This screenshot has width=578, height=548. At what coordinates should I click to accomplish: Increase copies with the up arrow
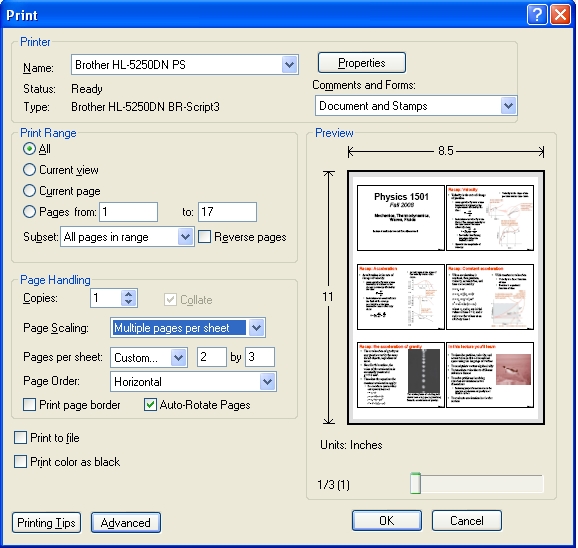pos(128,294)
